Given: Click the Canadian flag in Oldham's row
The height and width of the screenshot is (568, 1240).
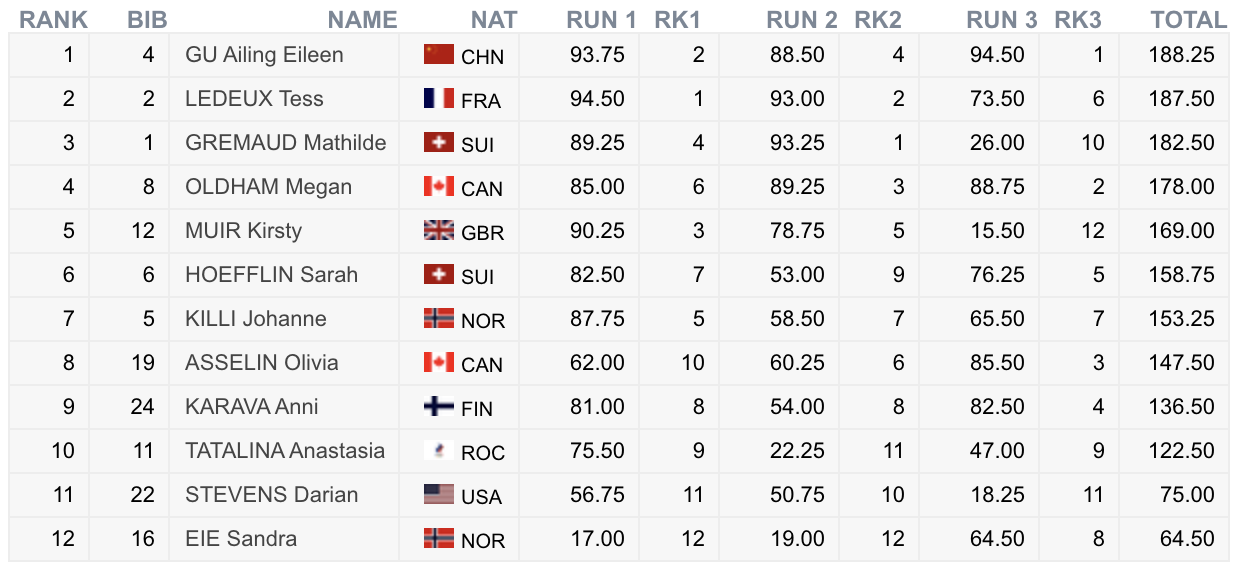Looking at the screenshot, I should 439,187.
